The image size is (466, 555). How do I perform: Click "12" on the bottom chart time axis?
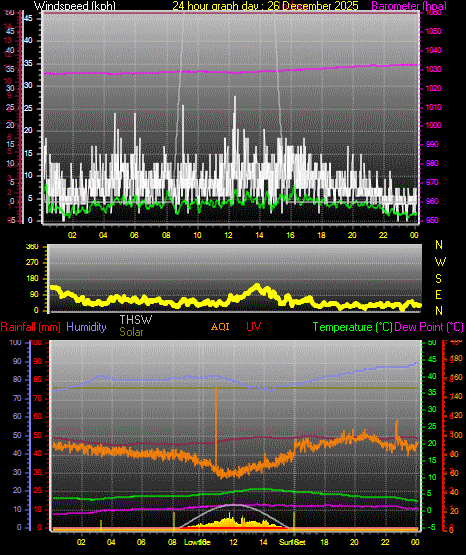tap(233, 542)
